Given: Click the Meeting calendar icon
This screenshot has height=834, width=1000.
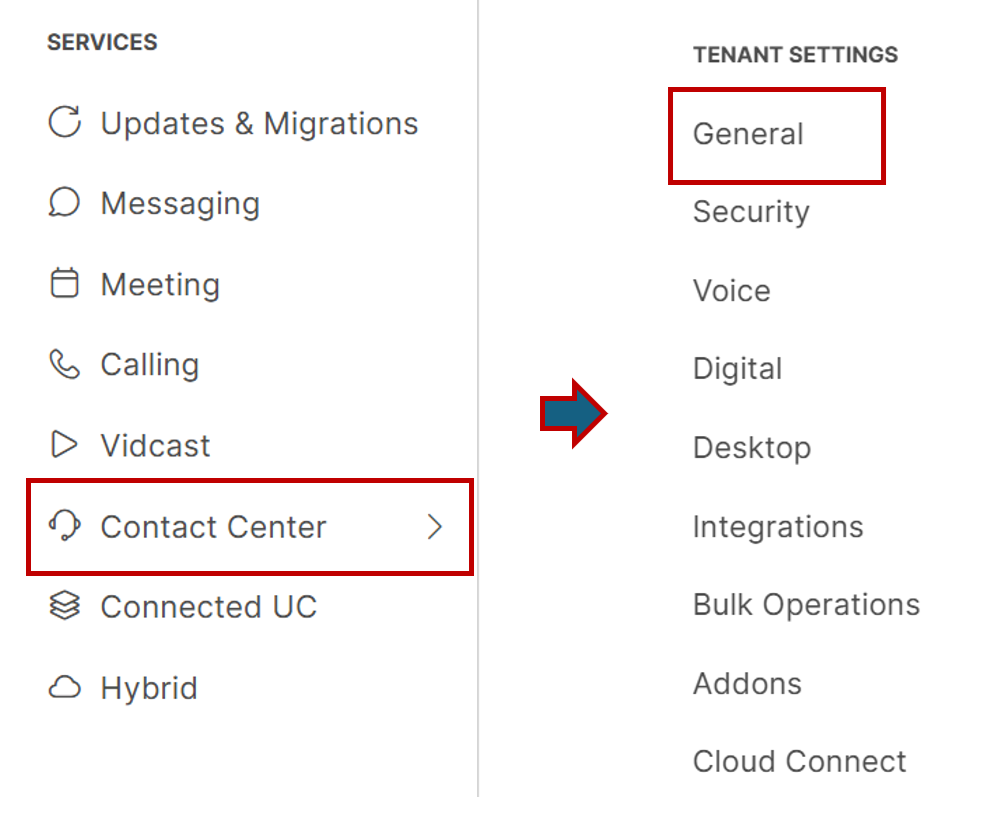Looking at the screenshot, I should coord(65,284).
